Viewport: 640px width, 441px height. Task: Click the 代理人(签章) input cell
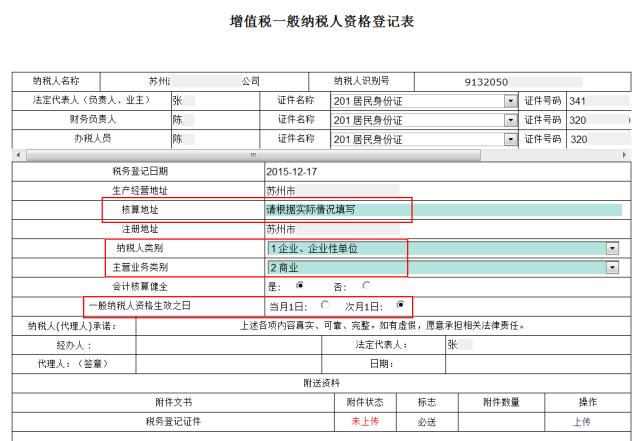pos(229,364)
